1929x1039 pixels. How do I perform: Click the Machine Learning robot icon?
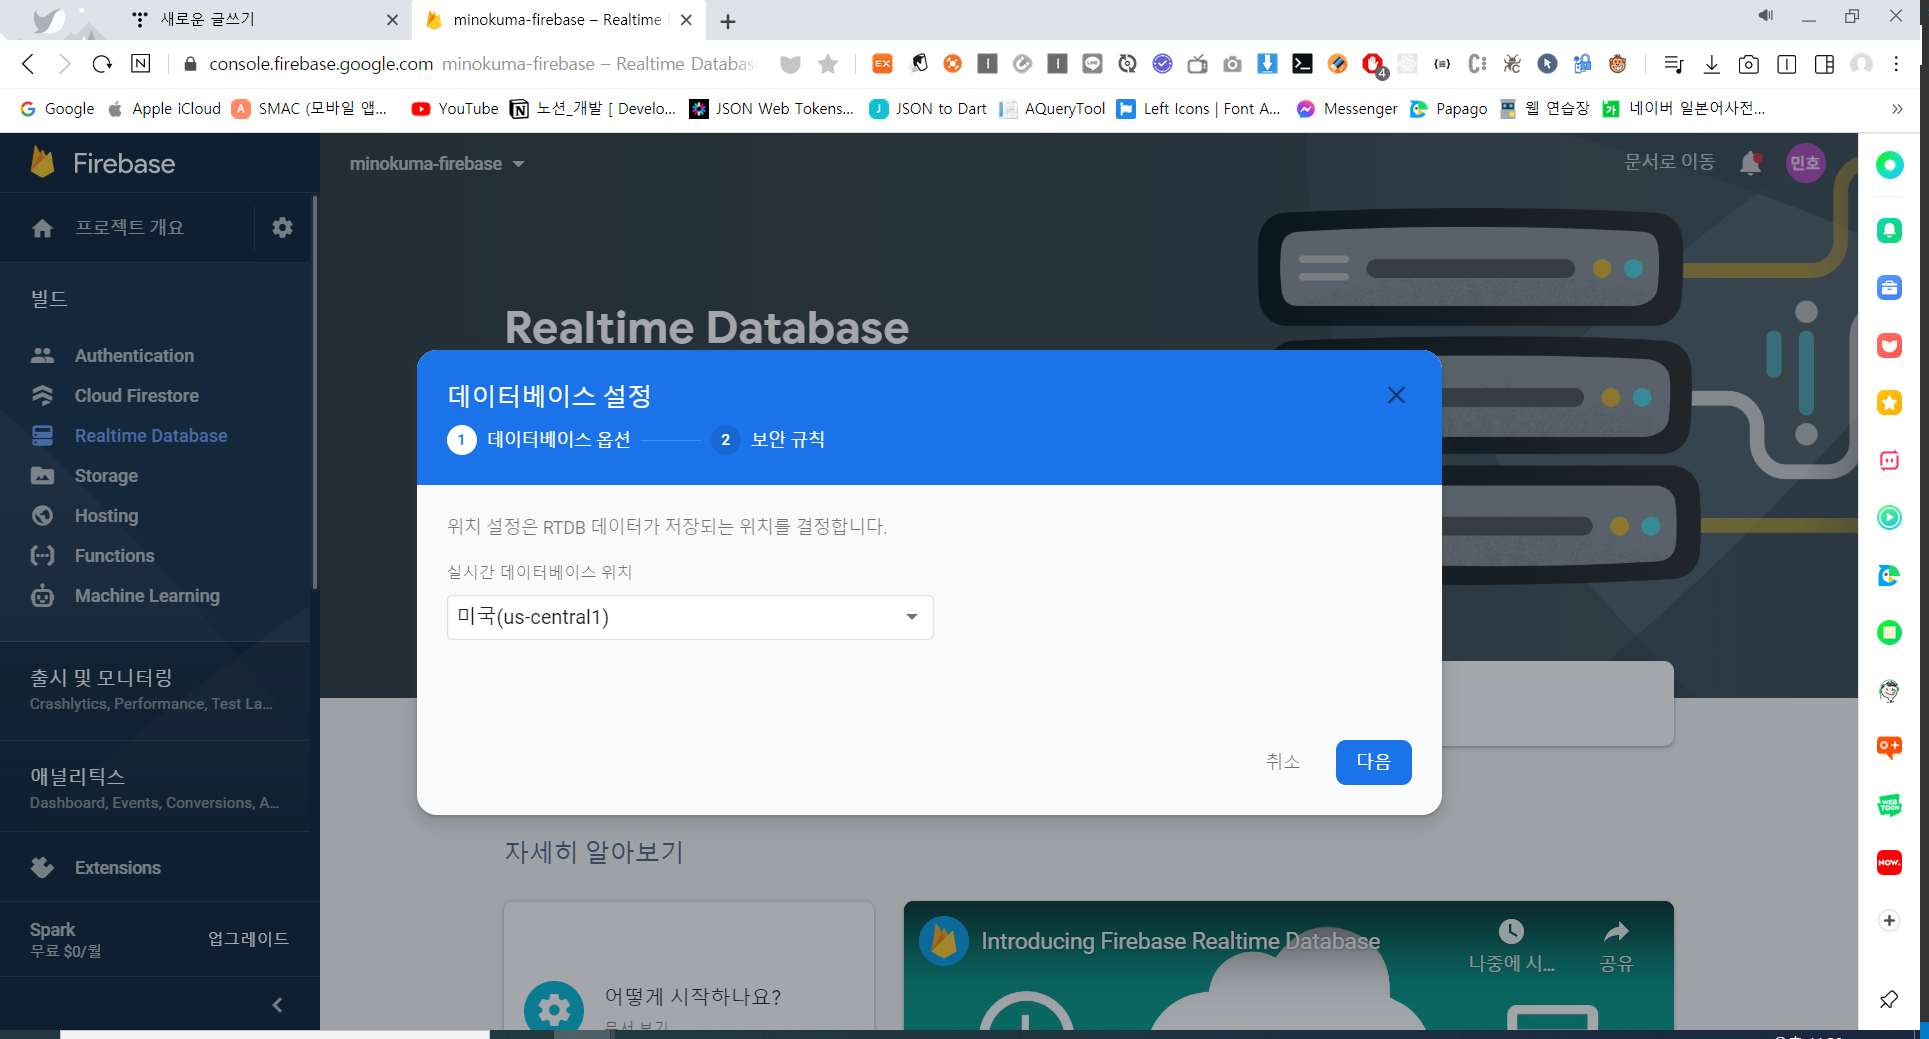42,595
